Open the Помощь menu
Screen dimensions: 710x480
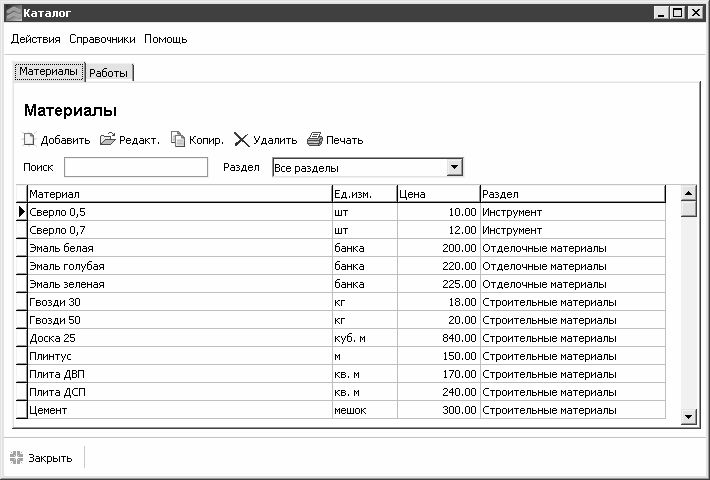(165, 39)
